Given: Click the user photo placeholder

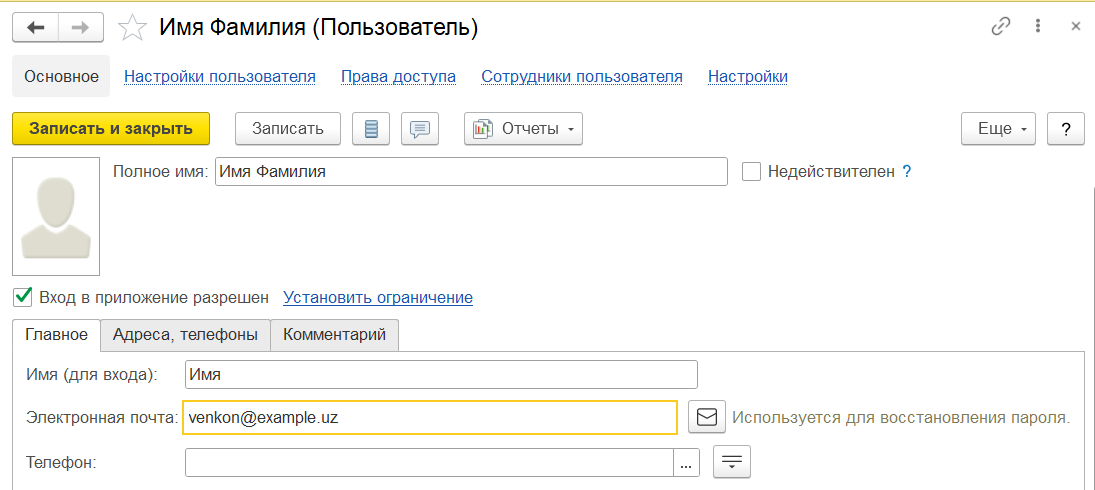Looking at the screenshot, I should pos(56,216).
